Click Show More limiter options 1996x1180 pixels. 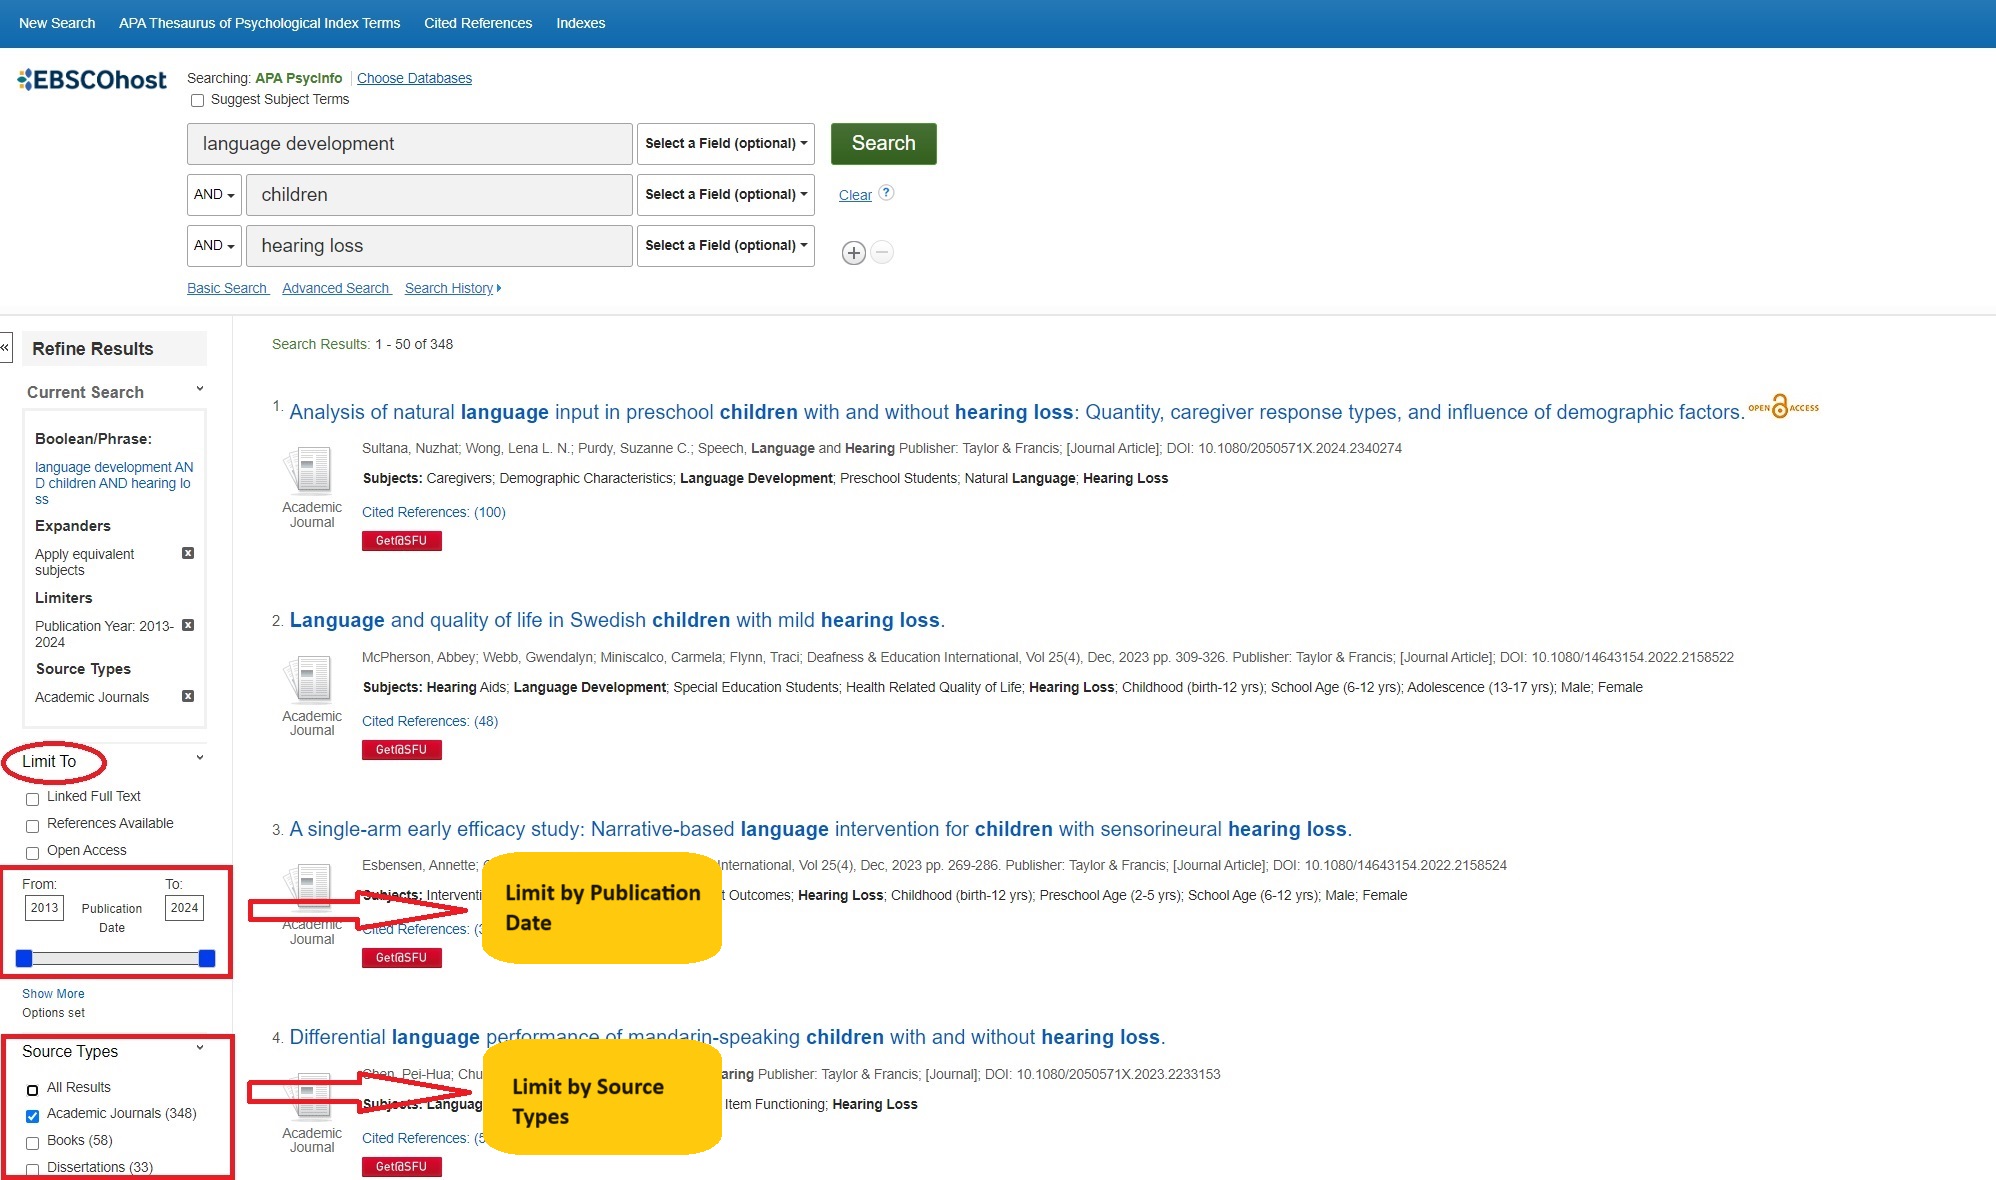(53, 994)
